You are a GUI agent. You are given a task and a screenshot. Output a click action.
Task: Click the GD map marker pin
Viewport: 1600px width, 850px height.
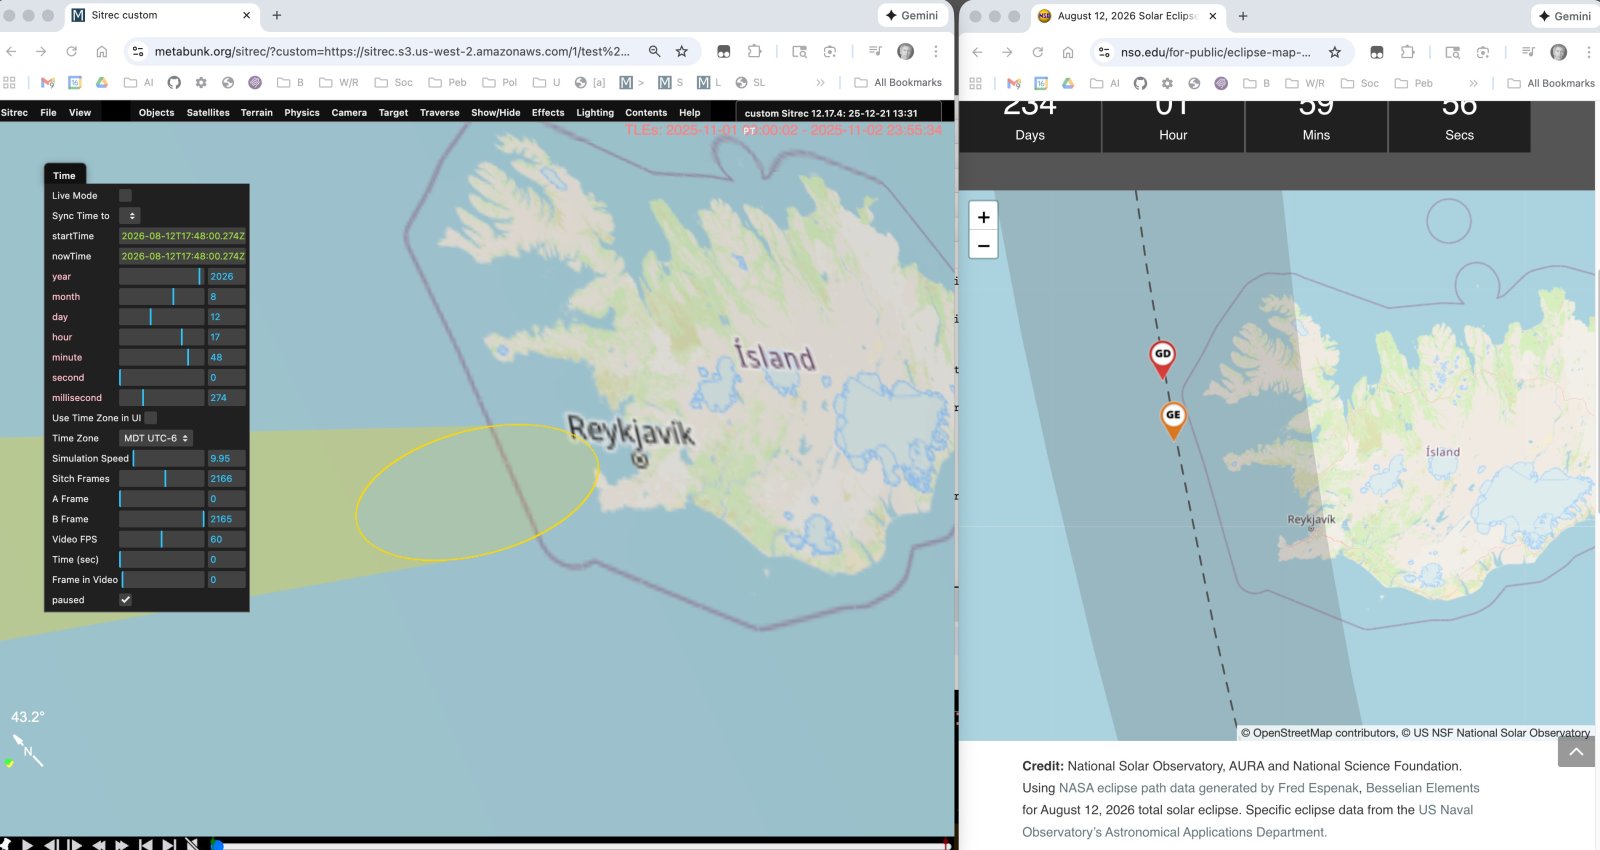click(x=1162, y=357)
